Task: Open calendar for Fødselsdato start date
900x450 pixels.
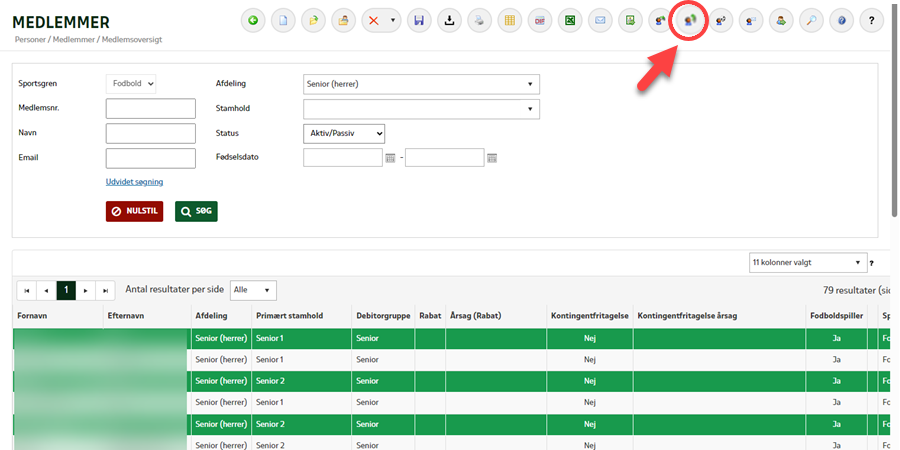Action: [390, 158]
